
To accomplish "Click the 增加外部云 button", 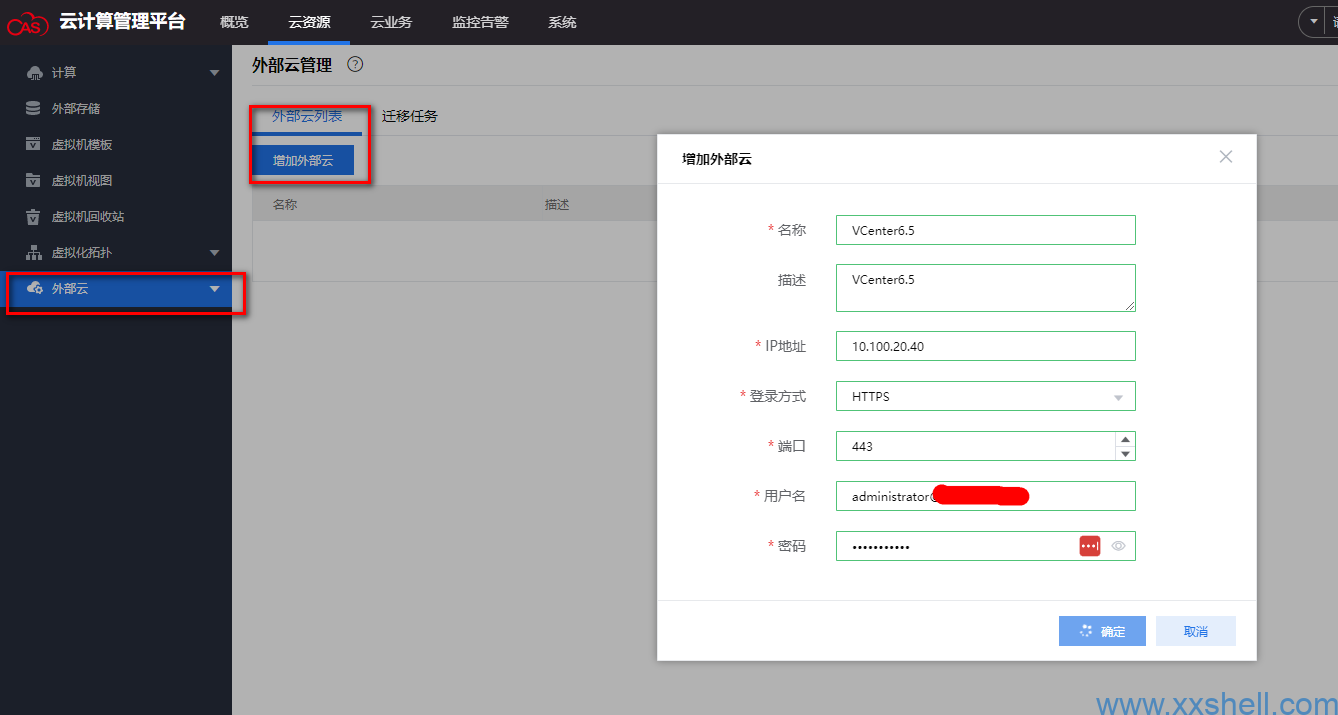I will pos(302,160).
